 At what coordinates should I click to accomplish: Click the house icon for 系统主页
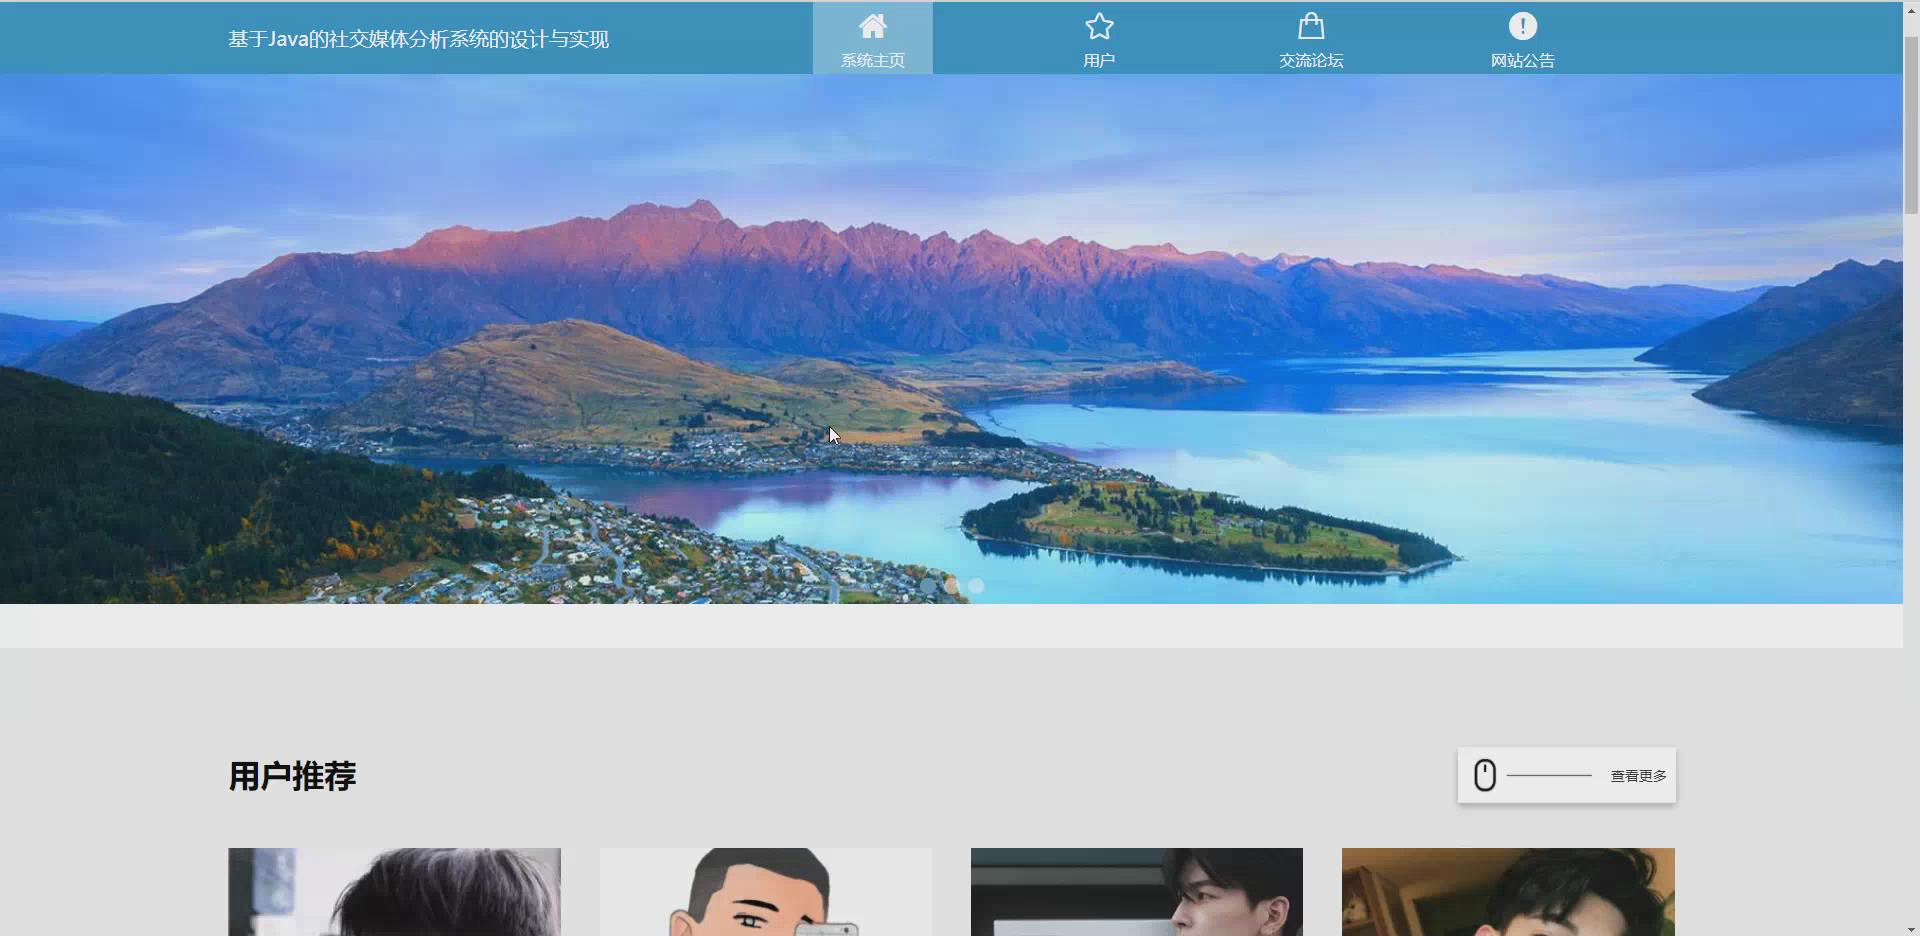[873, 26]
